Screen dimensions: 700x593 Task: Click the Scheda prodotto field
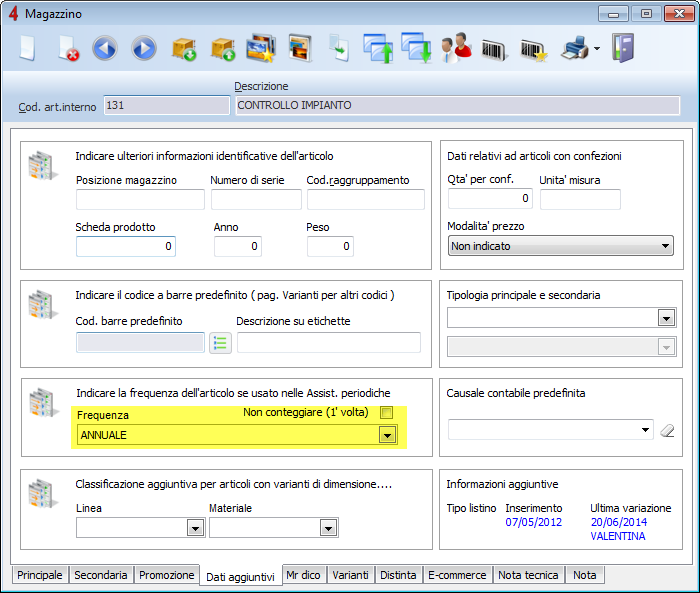[x=126, y=246]
